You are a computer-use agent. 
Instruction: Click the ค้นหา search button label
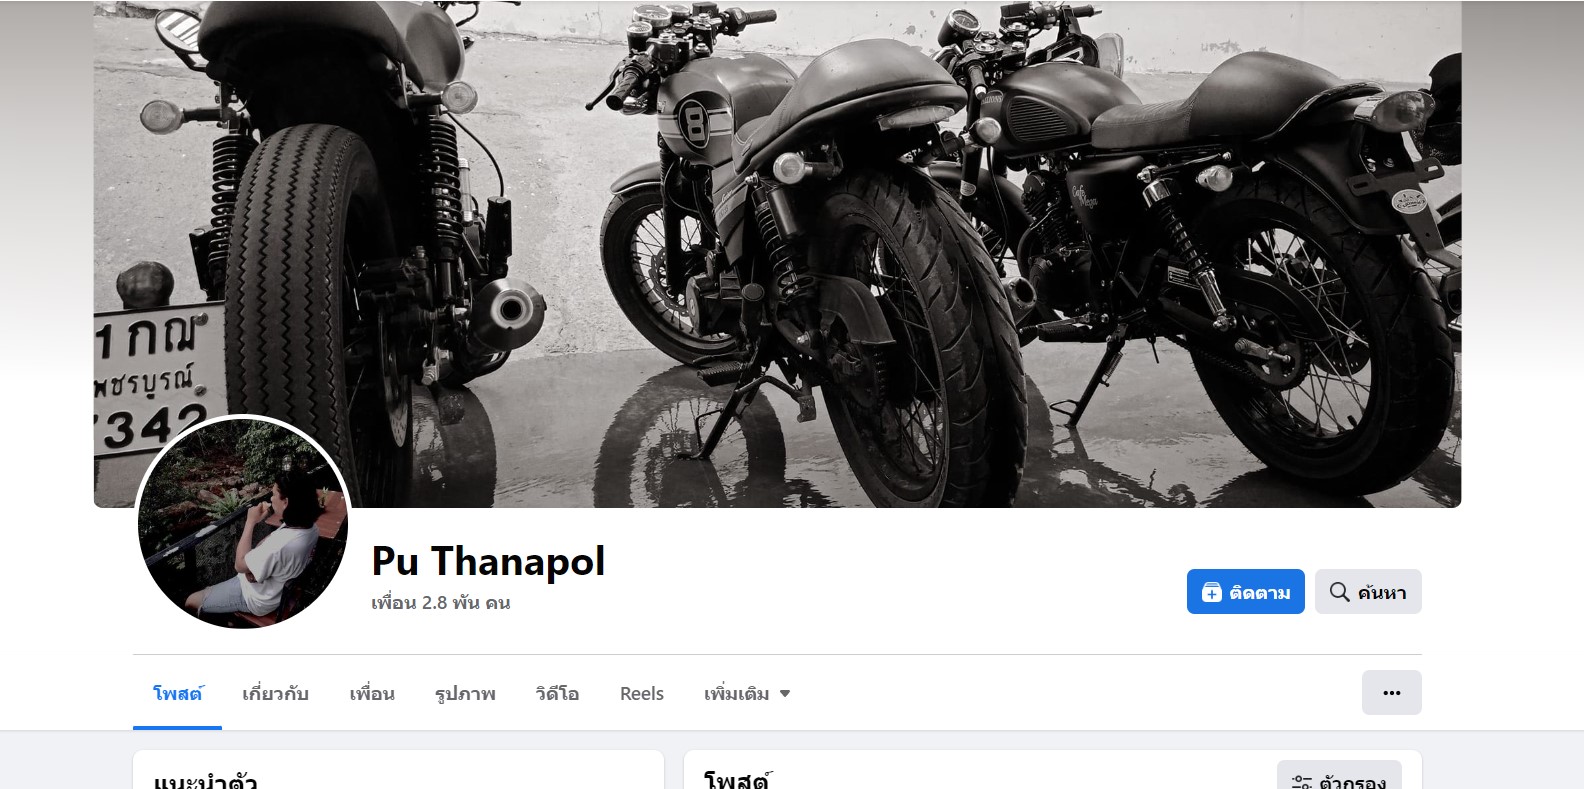tap(1382, 593)
